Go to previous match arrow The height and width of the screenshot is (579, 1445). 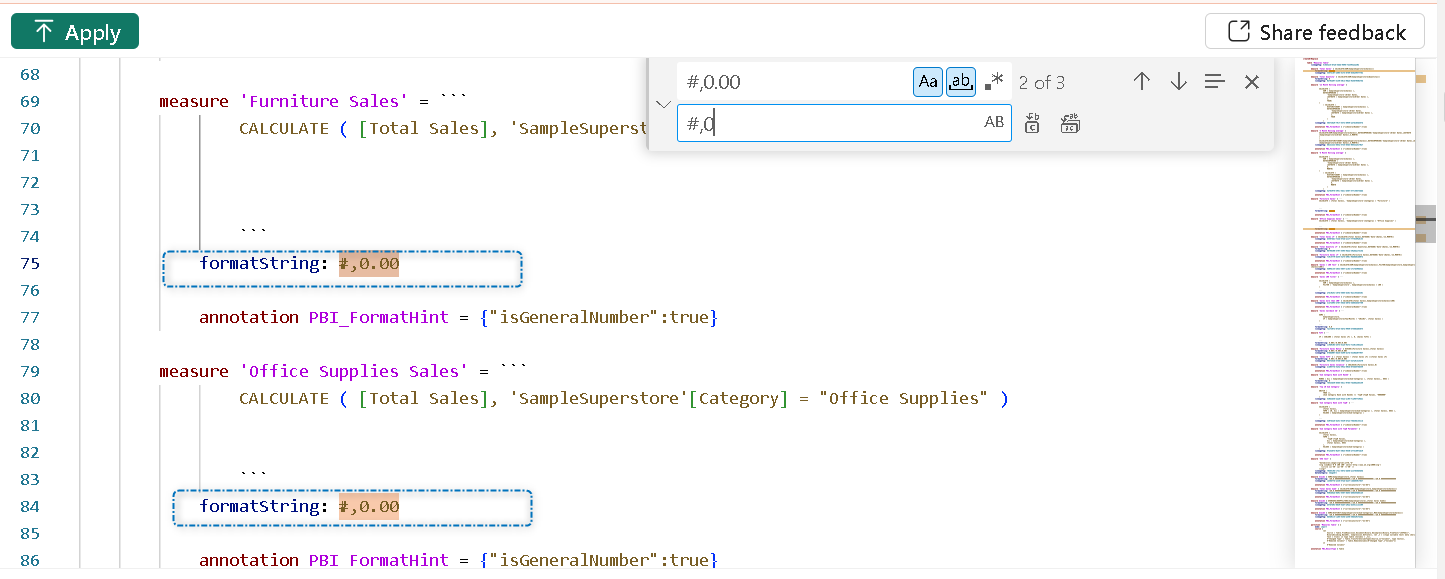click(x=1141, y=82)
